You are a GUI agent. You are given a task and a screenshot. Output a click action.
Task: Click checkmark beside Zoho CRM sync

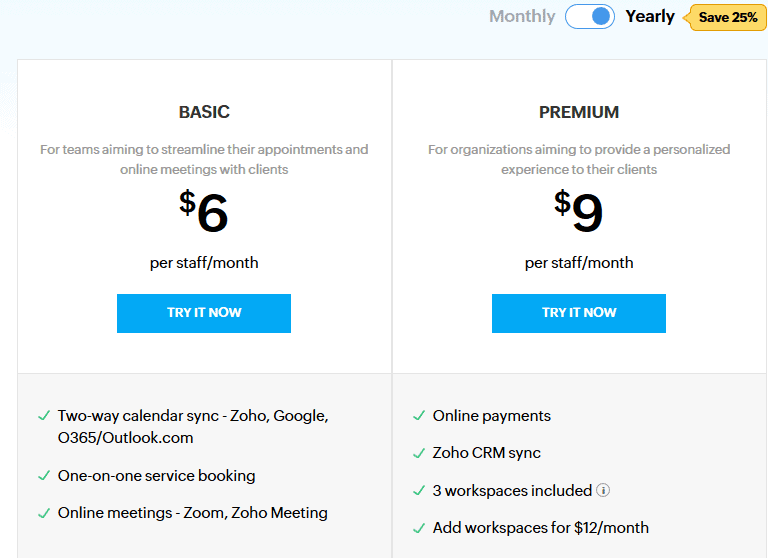(418, 453)
